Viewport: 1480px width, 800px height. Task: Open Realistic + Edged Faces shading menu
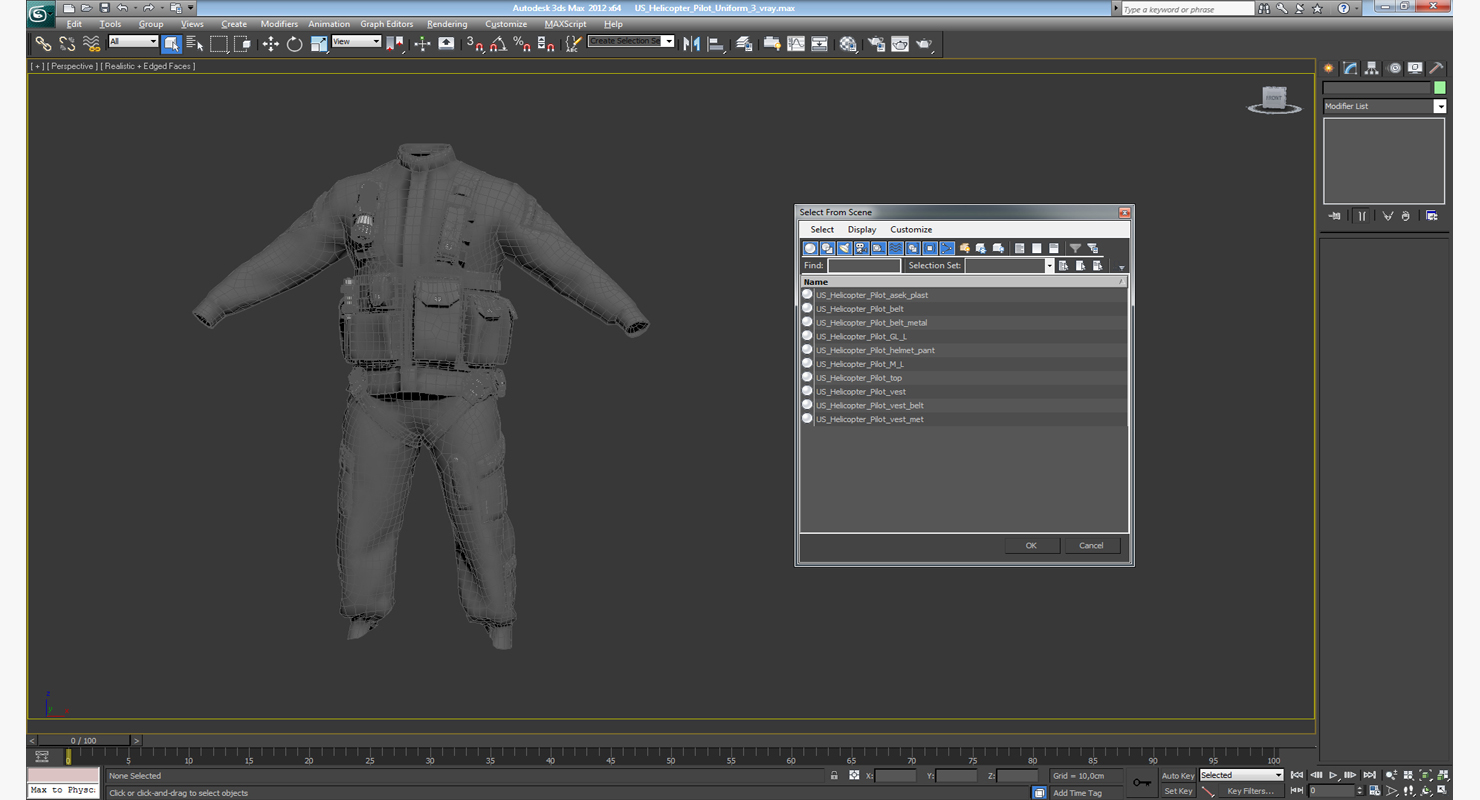point(147,66)
